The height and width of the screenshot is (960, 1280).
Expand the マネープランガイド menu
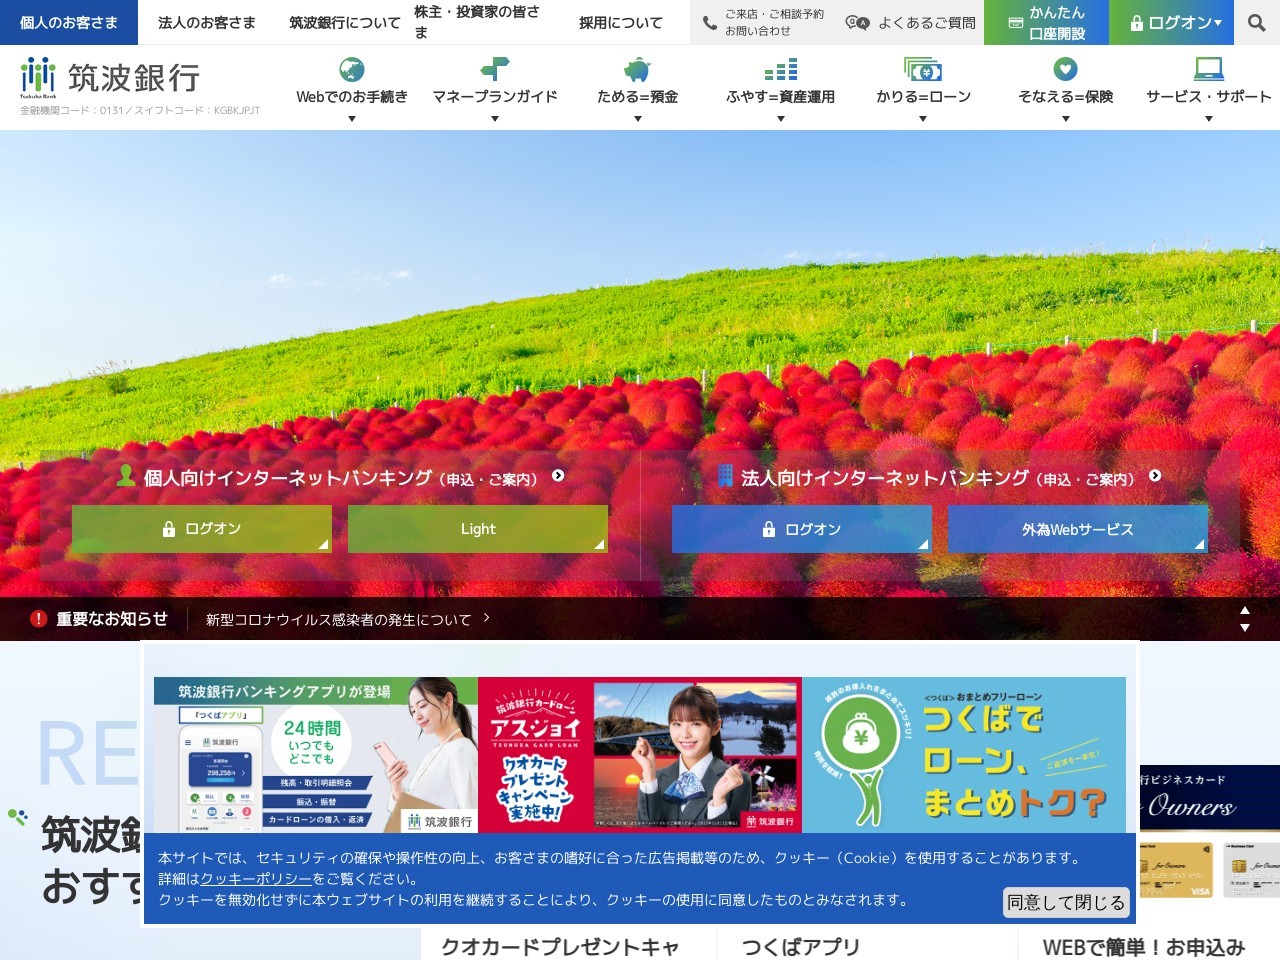pos(495,119)
